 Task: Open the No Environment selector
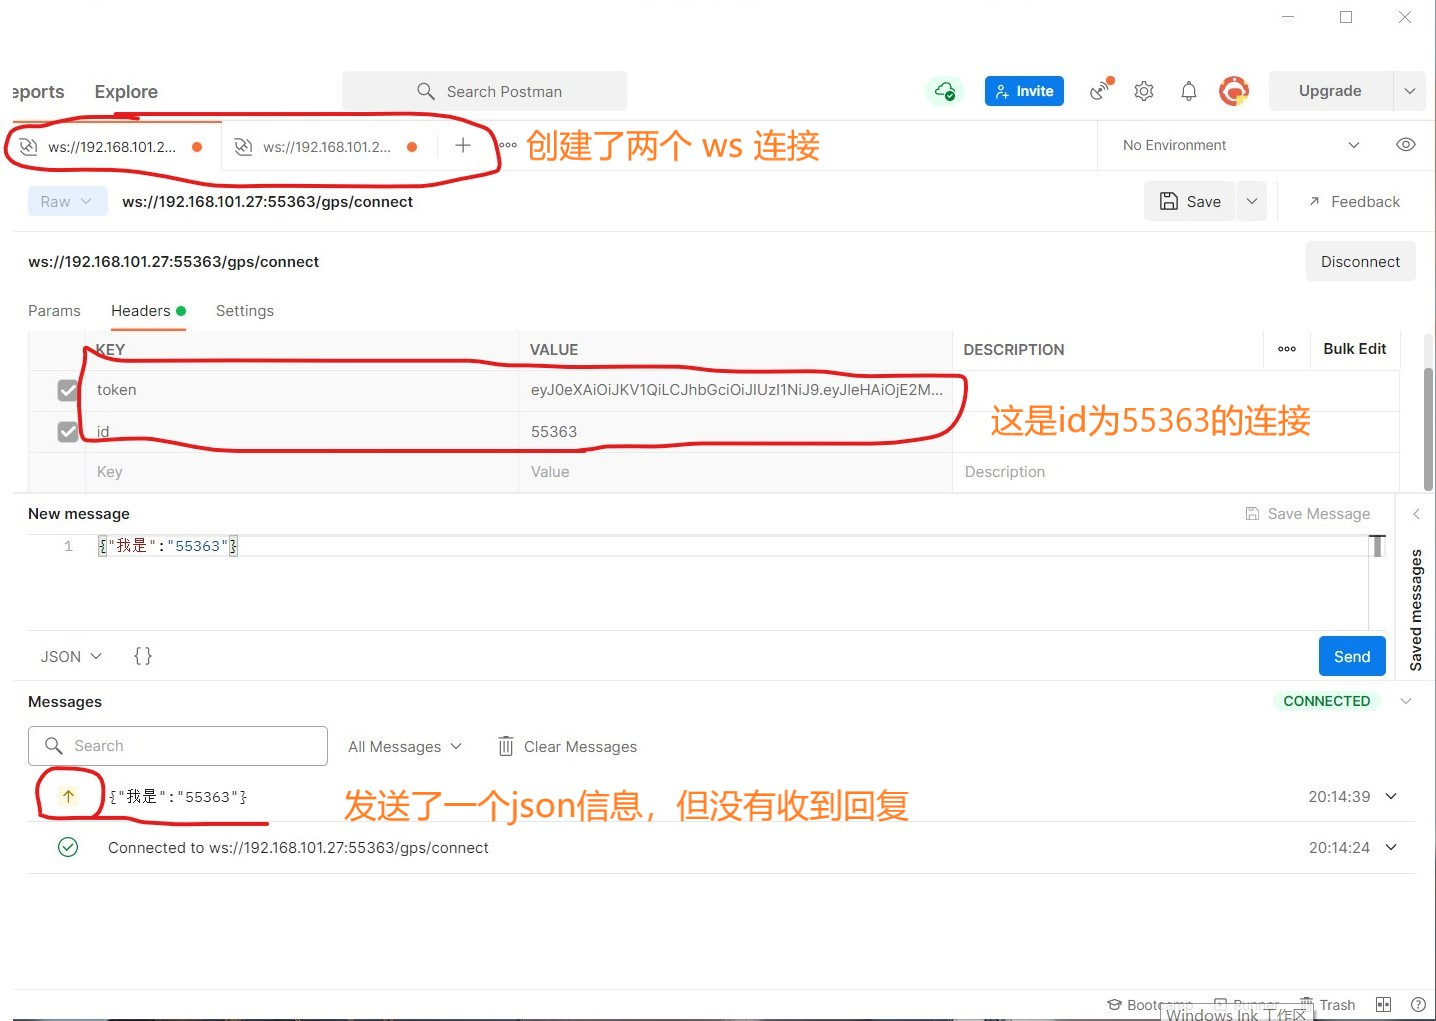coord(1241,145)
